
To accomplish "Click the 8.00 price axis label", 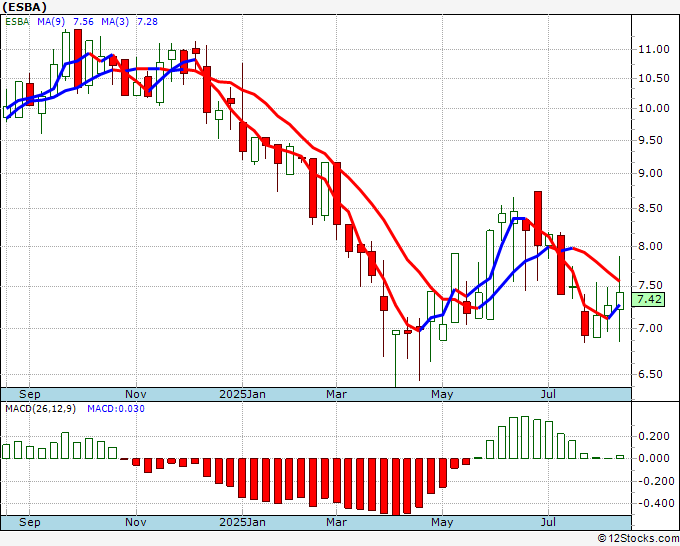I will [651, 246].
